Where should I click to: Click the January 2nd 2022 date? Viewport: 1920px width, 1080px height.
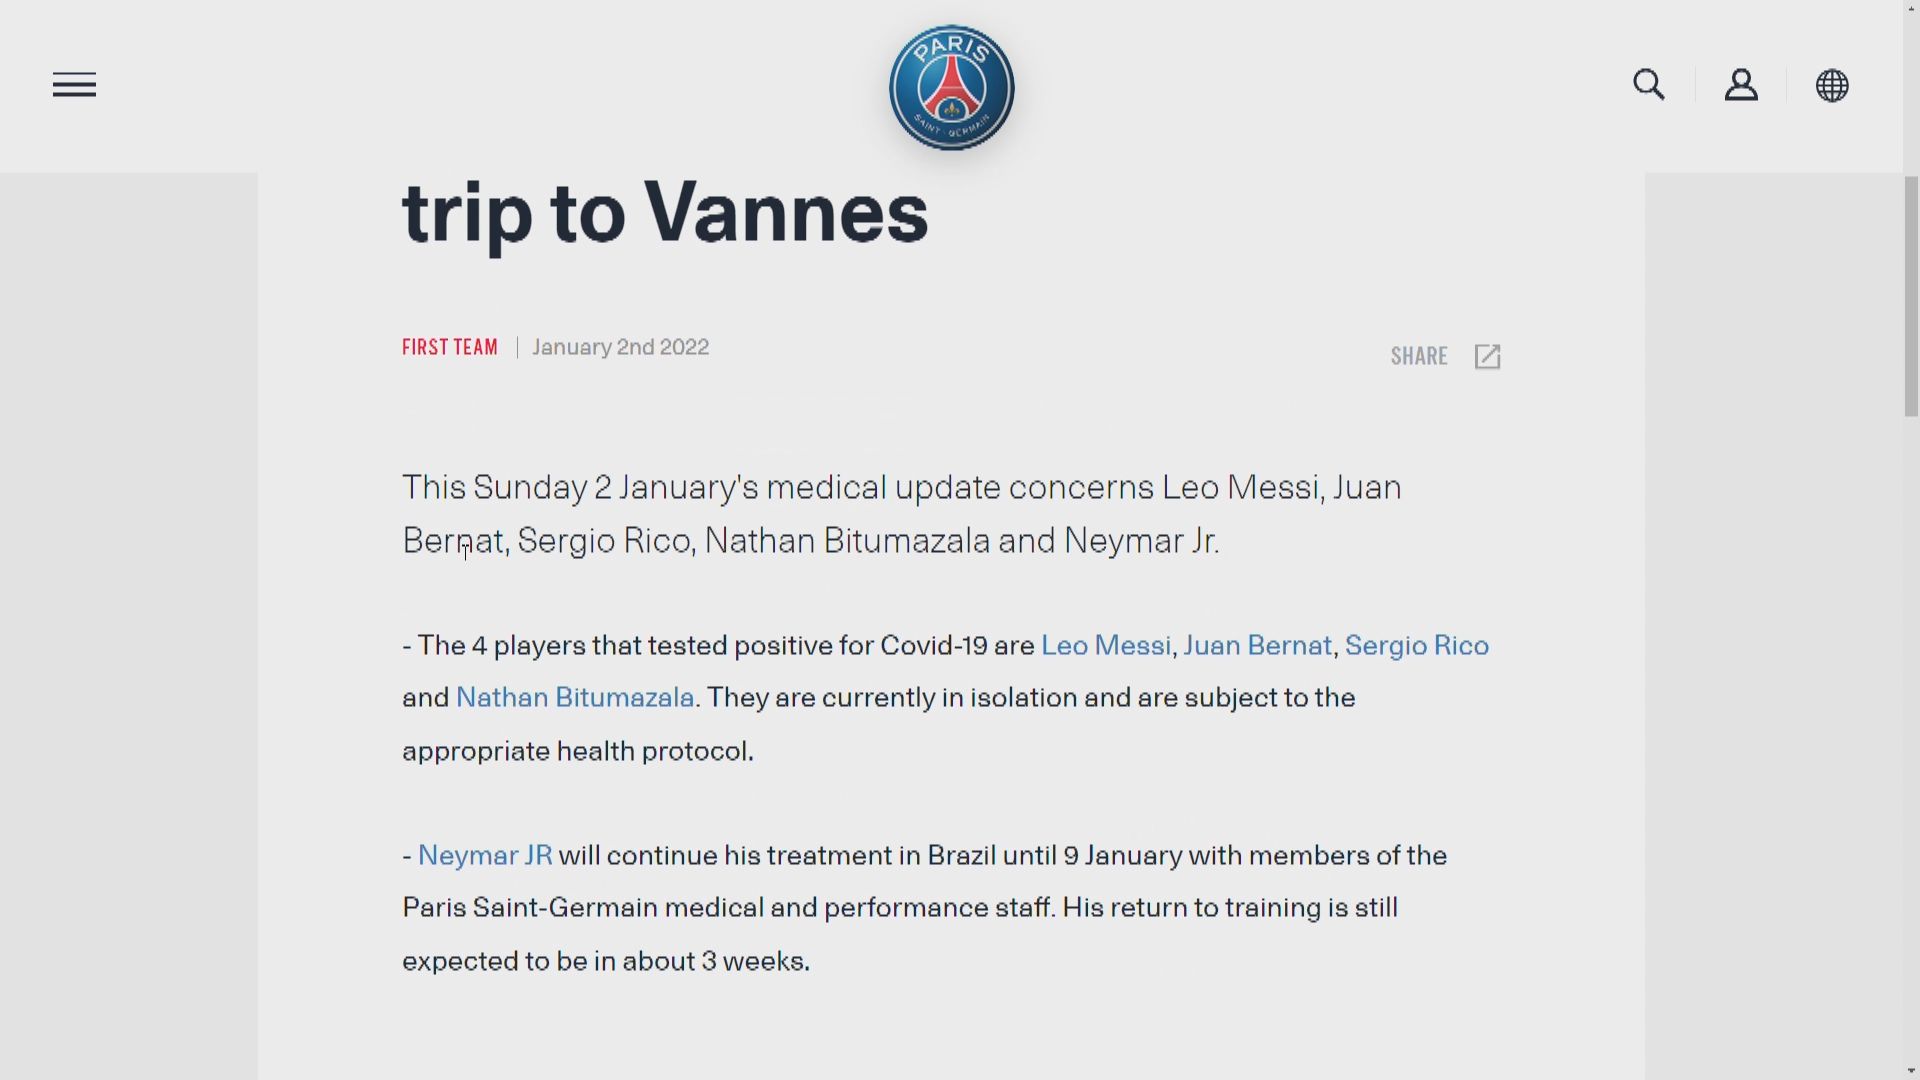pos(620,348)
